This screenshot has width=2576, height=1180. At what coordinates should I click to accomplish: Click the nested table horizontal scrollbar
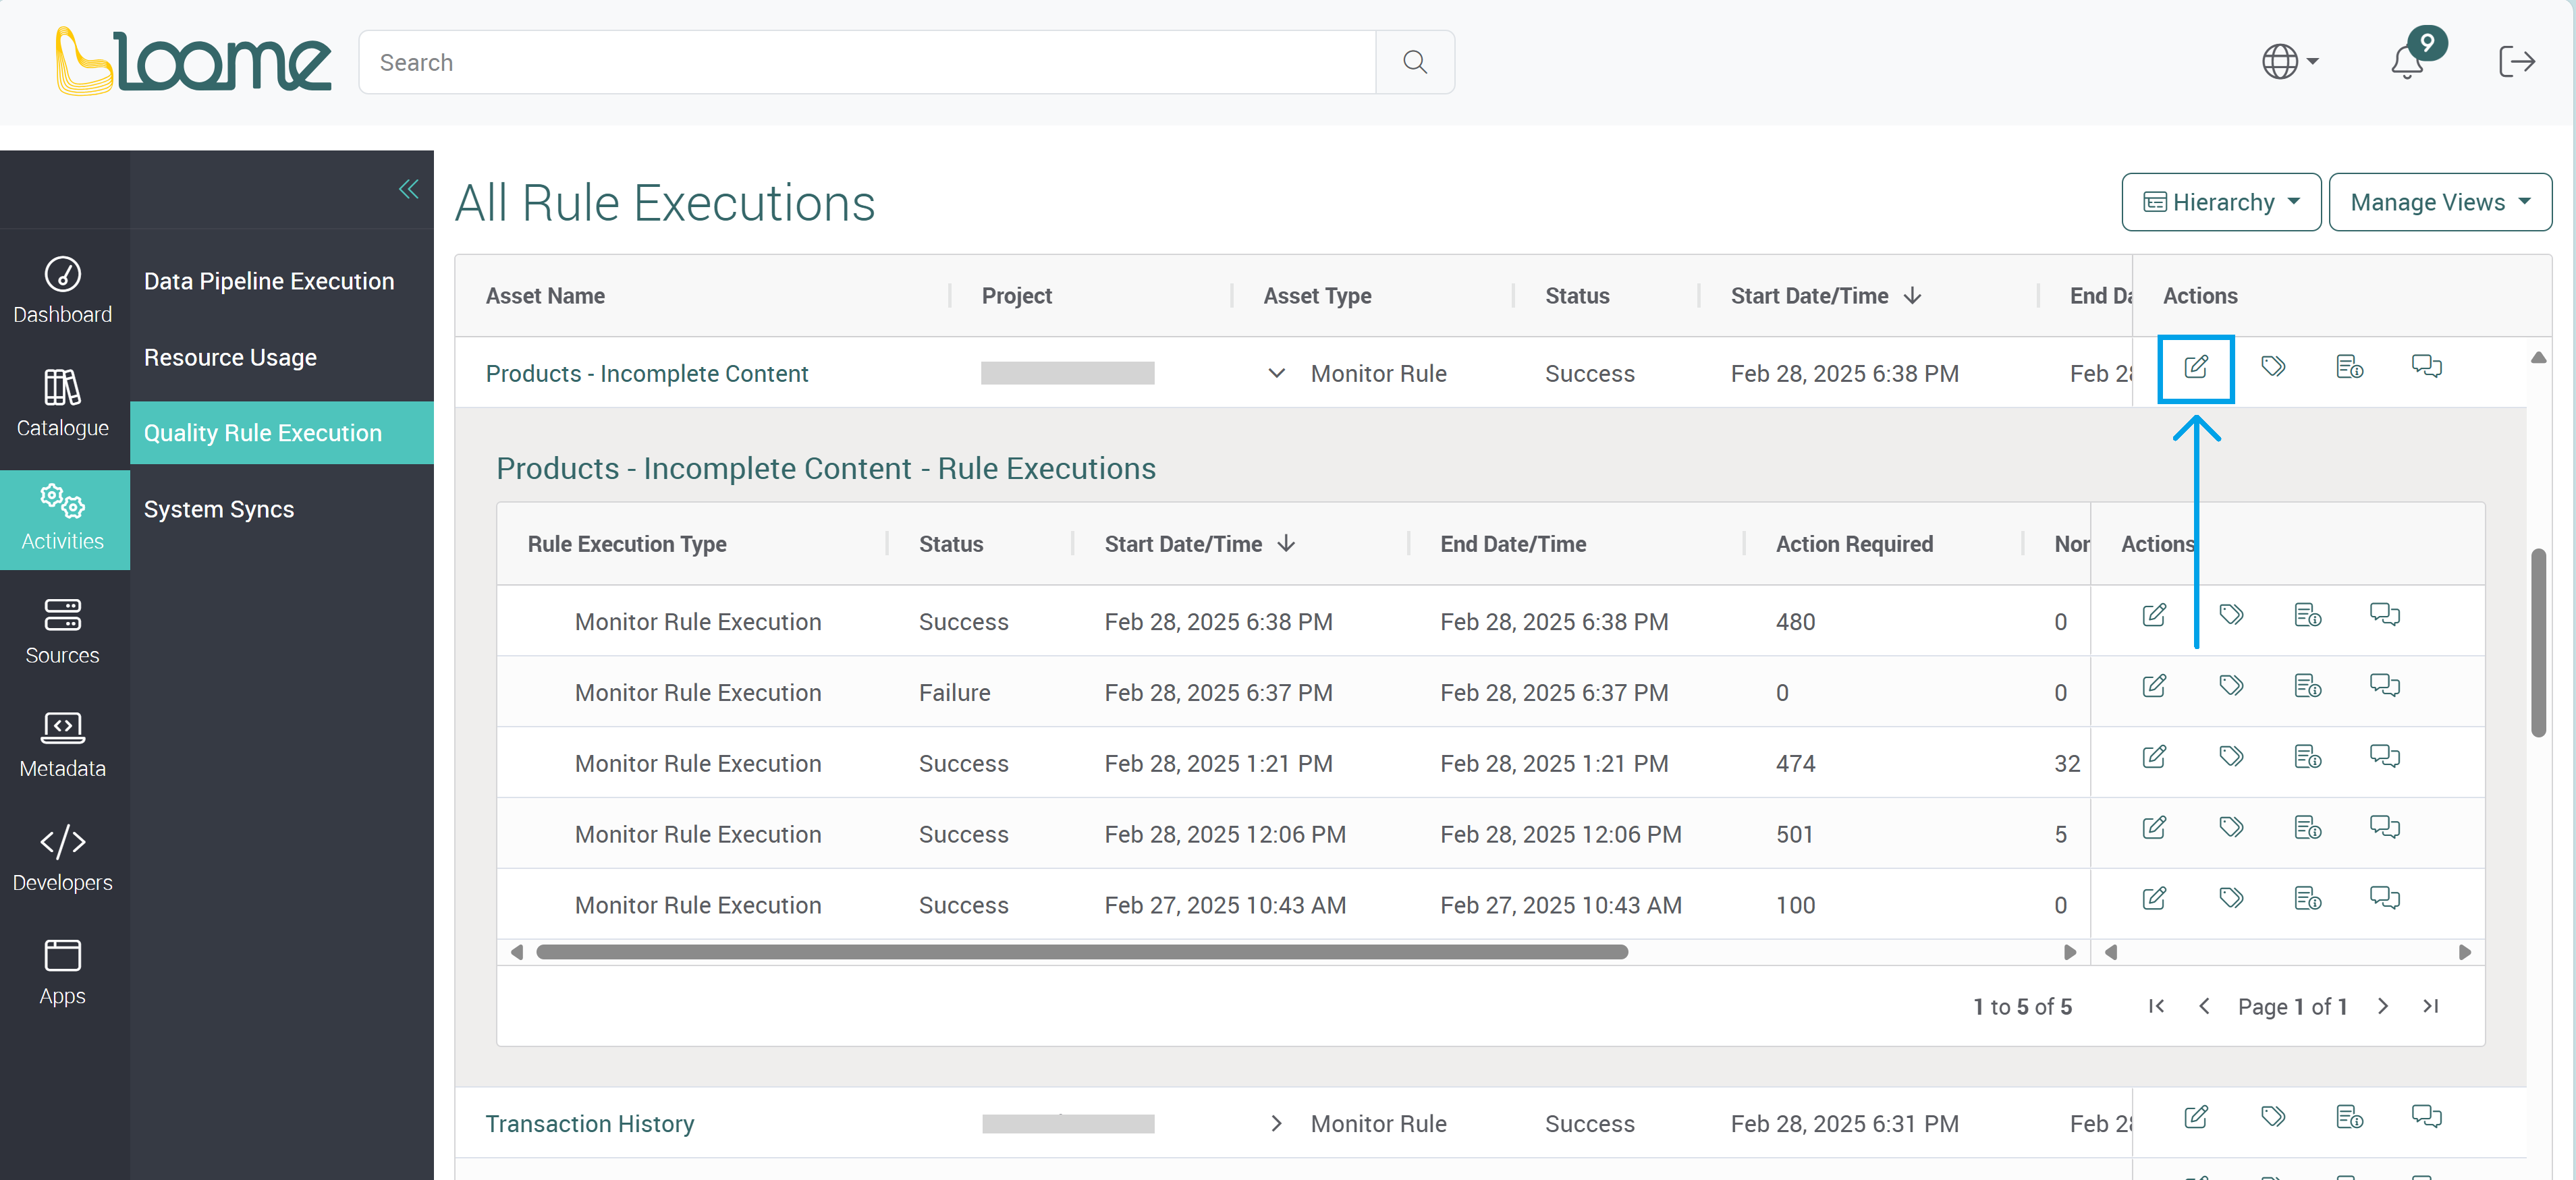coord(1082,952)
